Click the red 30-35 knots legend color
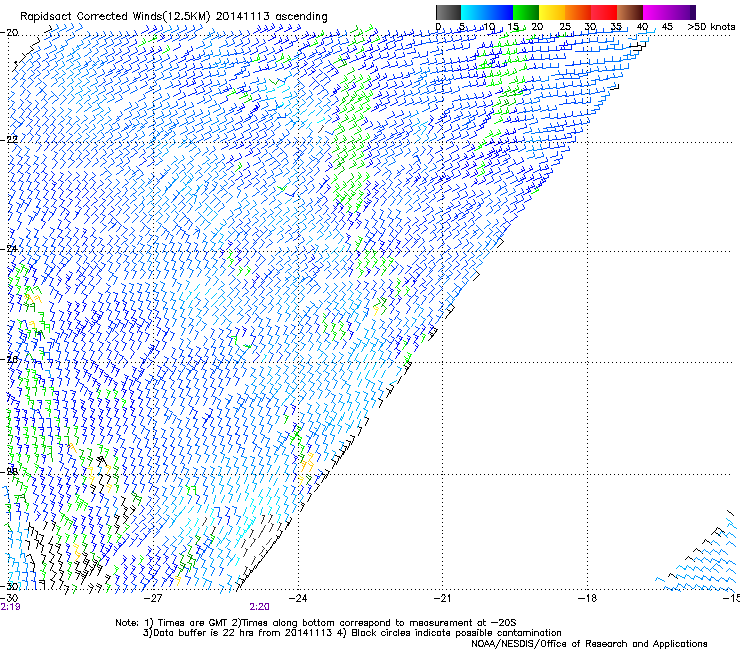 pyautogui.click(x=604, y=12)
